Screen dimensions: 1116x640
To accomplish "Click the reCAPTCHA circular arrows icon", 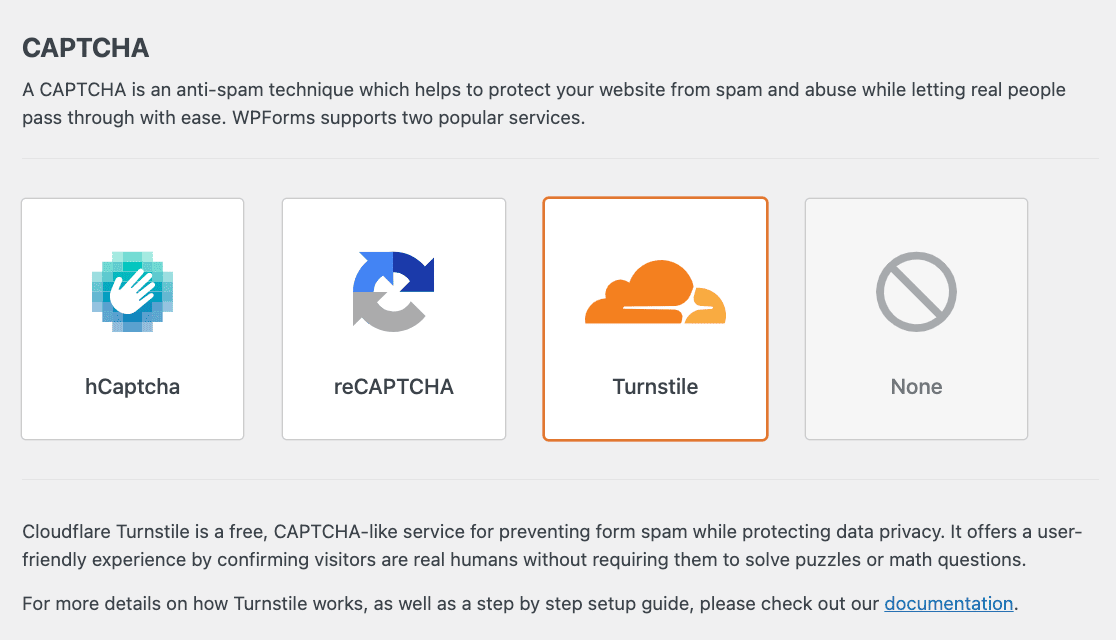I will pyautogui.click(x=393, y=292).
